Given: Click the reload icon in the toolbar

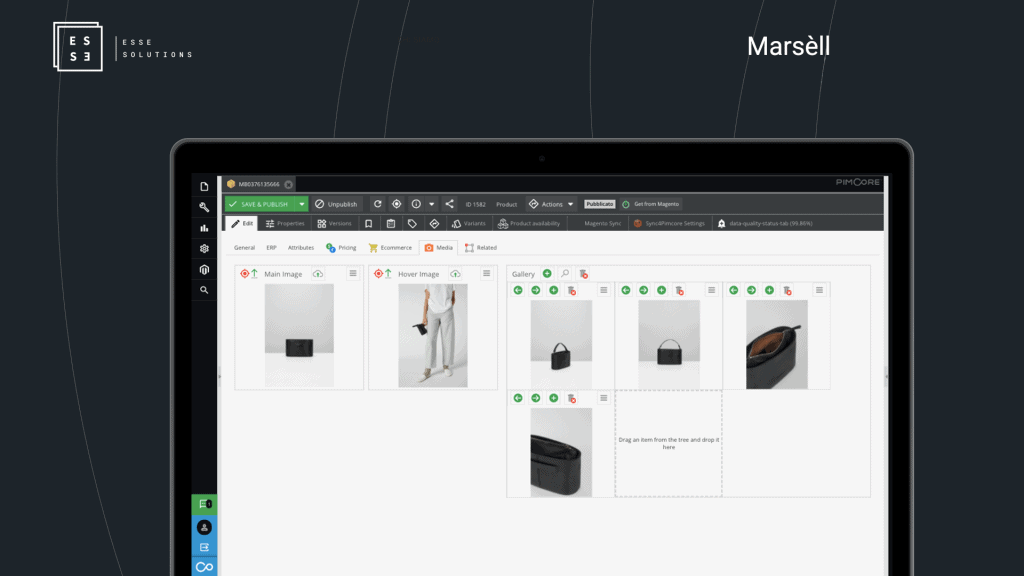Looking at the screenshot, I should pyautogui.click(x=377, y=204).
